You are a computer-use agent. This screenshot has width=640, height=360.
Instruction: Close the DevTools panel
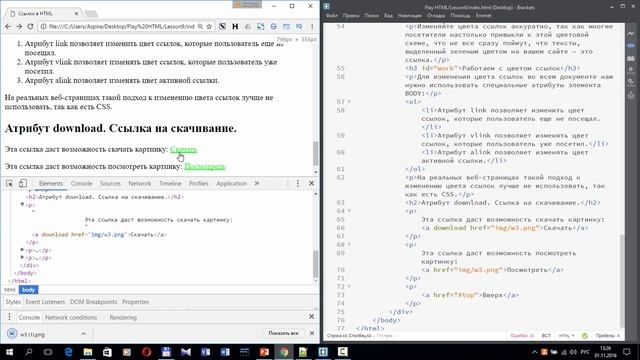click(311, 183)
